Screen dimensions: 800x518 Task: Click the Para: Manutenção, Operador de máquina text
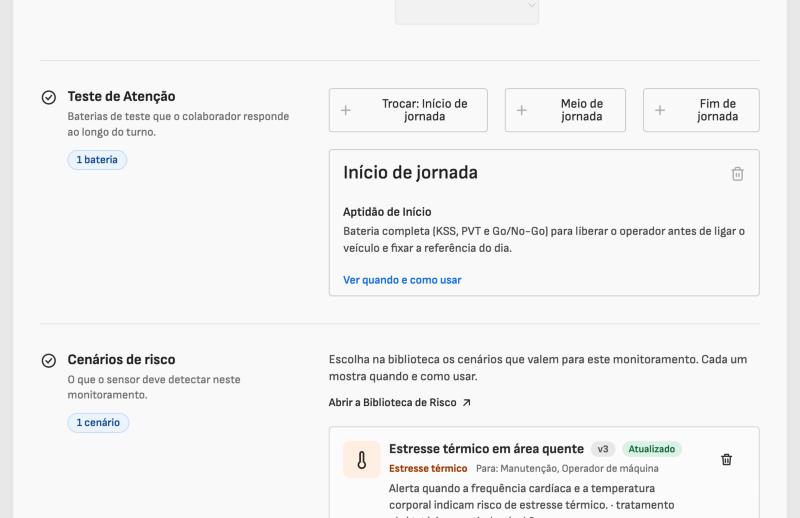point(567,468)
